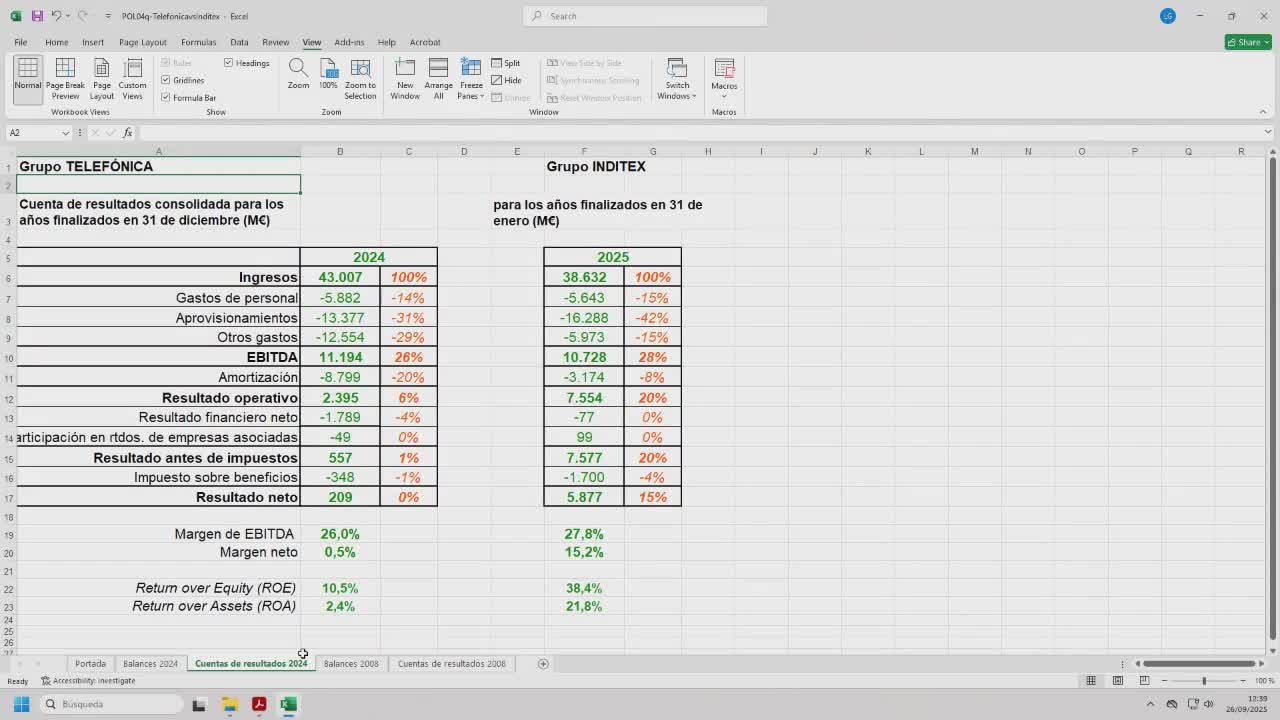Click Zoom to Selection
1280x720 pixels.
point(360,78)
